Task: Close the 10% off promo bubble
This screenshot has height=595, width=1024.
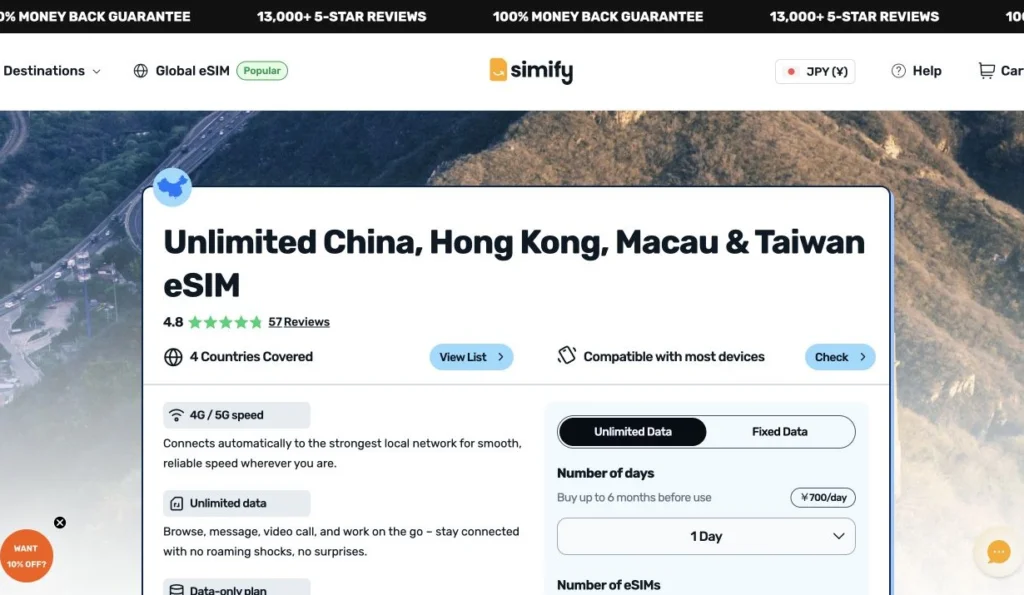Action: coord(59,523)
